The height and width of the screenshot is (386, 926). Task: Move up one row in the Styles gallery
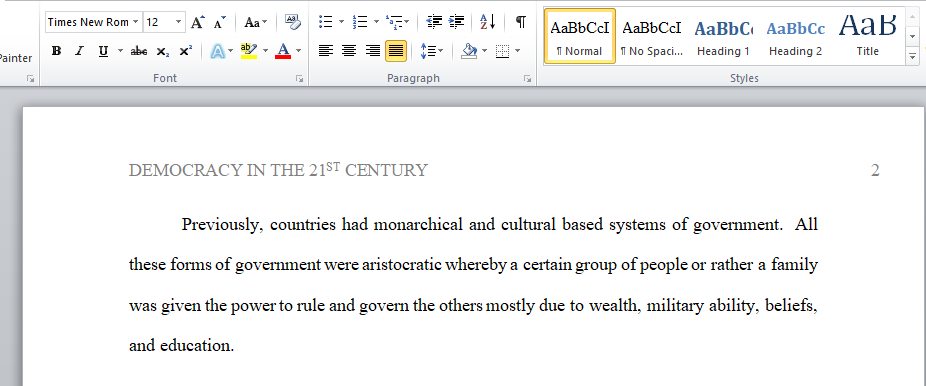point(913,18)
